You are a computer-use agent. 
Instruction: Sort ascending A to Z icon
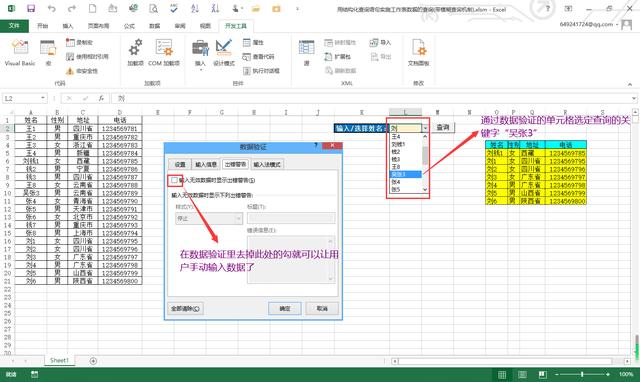click(x=195, y=8)
